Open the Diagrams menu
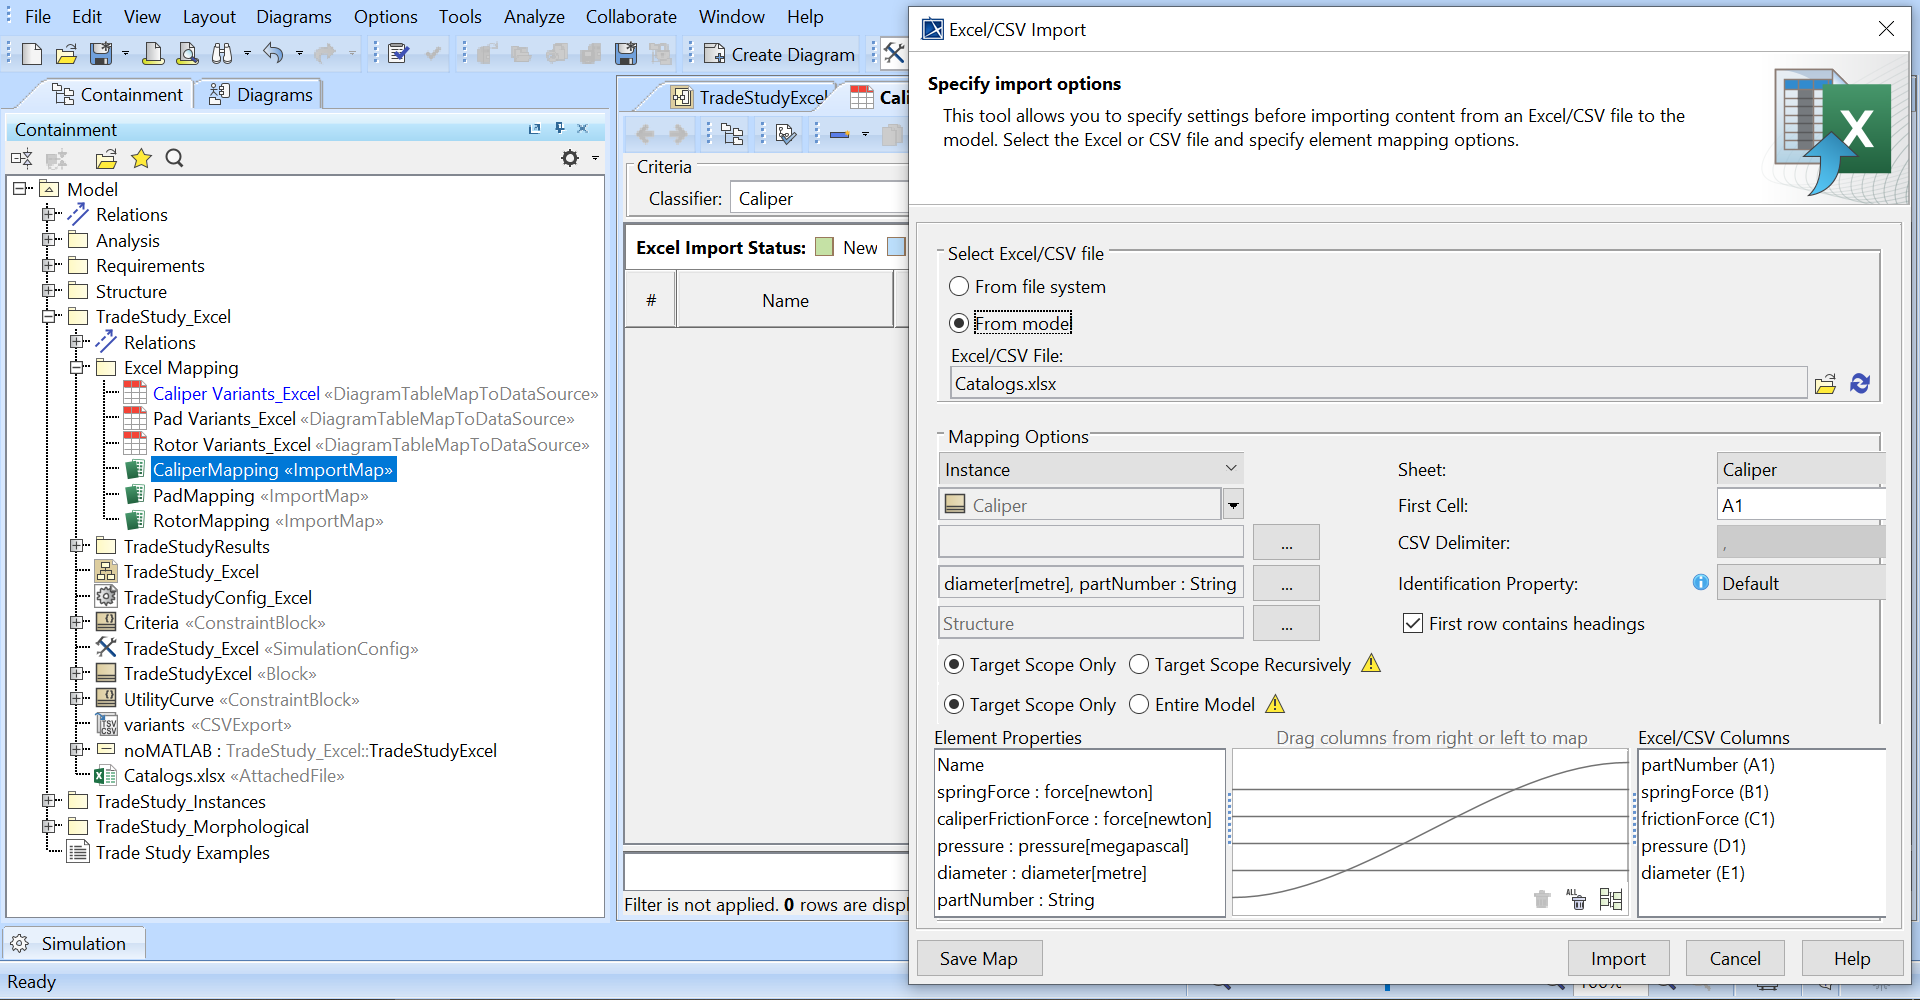Viewport: 1920px width, 1000px height. (293, 17)
